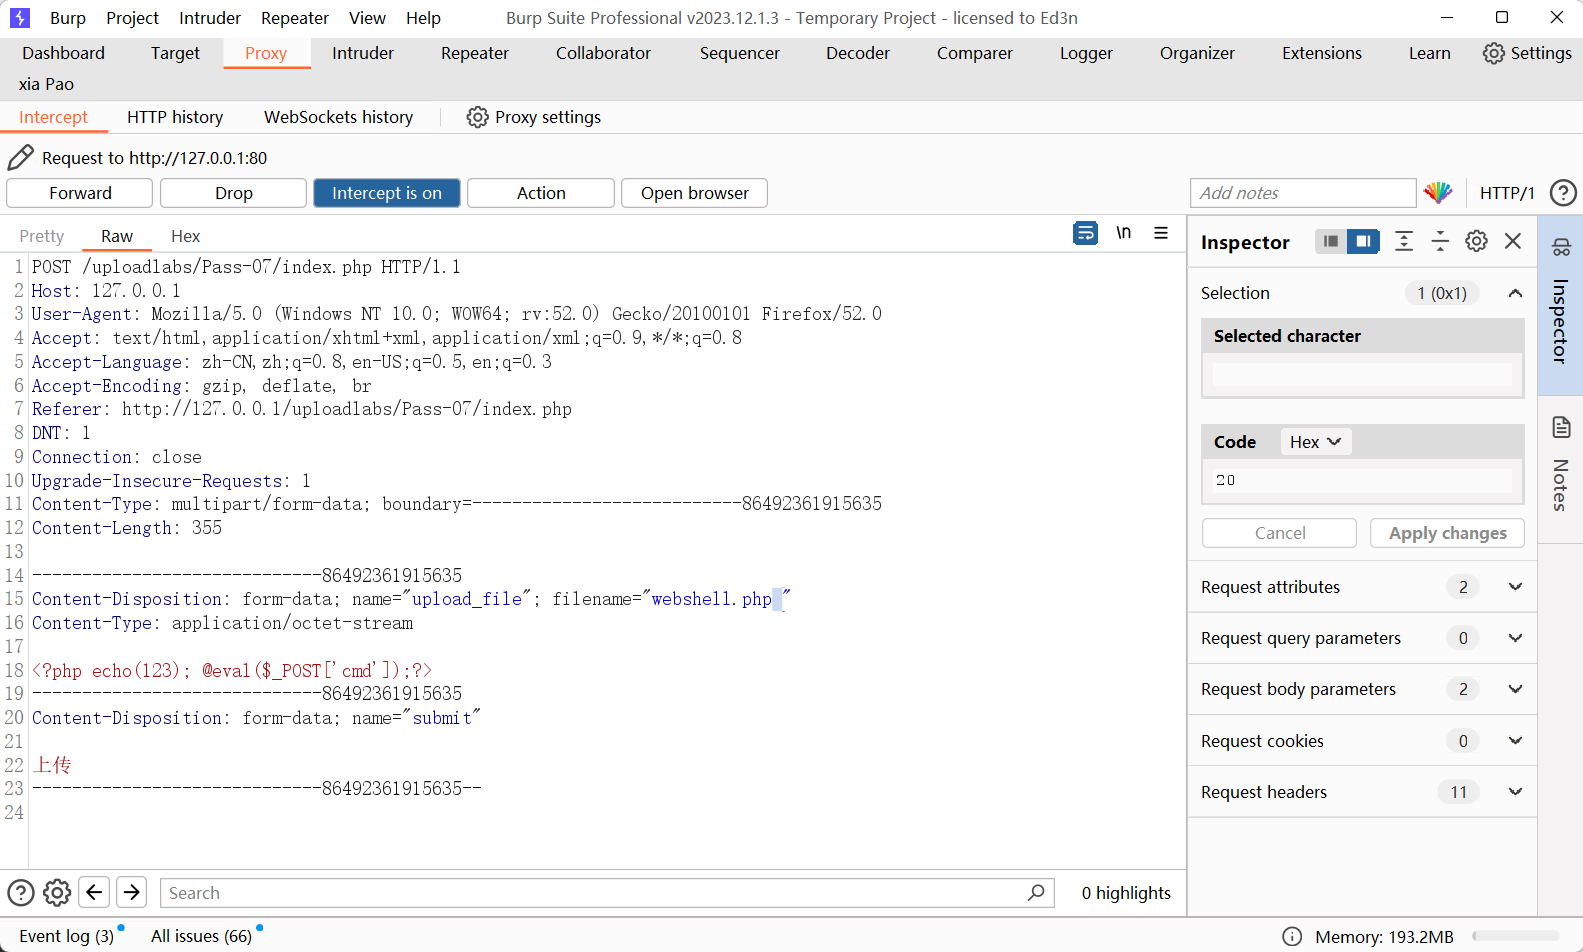Open the xia Pao extension tab
The height and width of the screenshot is (952, 1583).
click(x=46, y=84)
